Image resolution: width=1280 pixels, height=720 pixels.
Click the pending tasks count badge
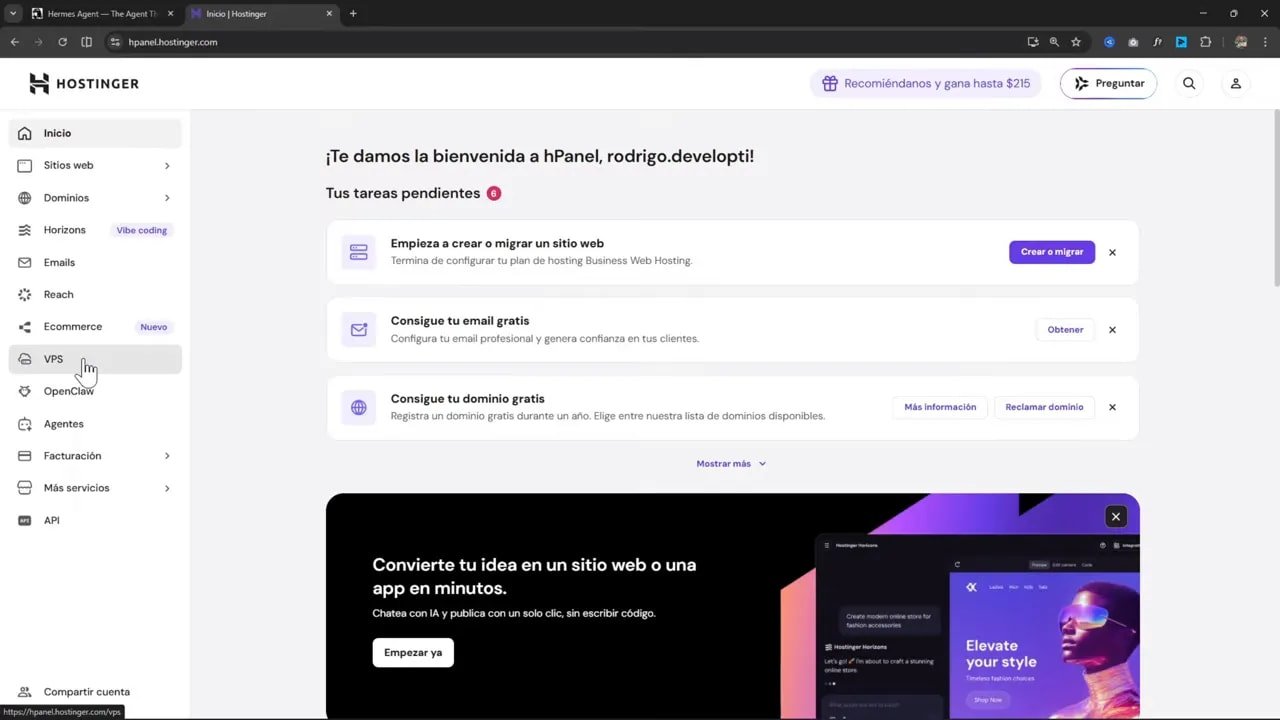(x=494, y=193)
